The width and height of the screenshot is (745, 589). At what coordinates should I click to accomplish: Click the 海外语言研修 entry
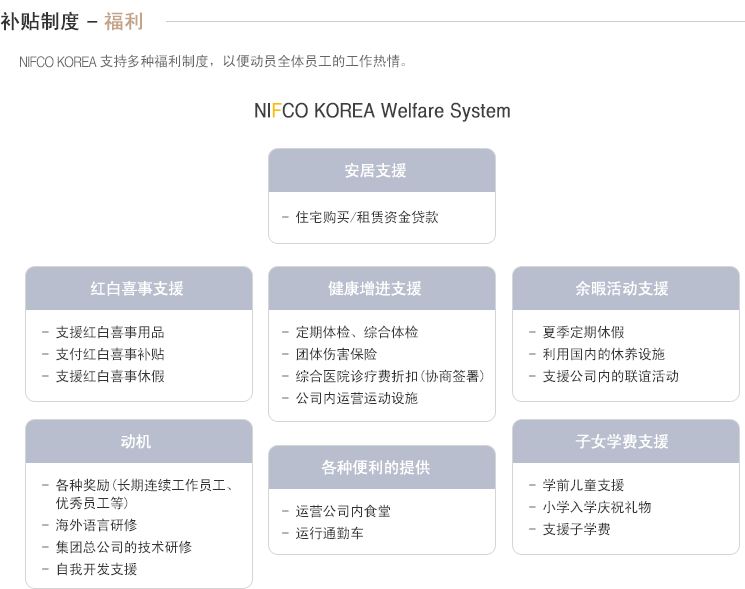coord(96,525)
